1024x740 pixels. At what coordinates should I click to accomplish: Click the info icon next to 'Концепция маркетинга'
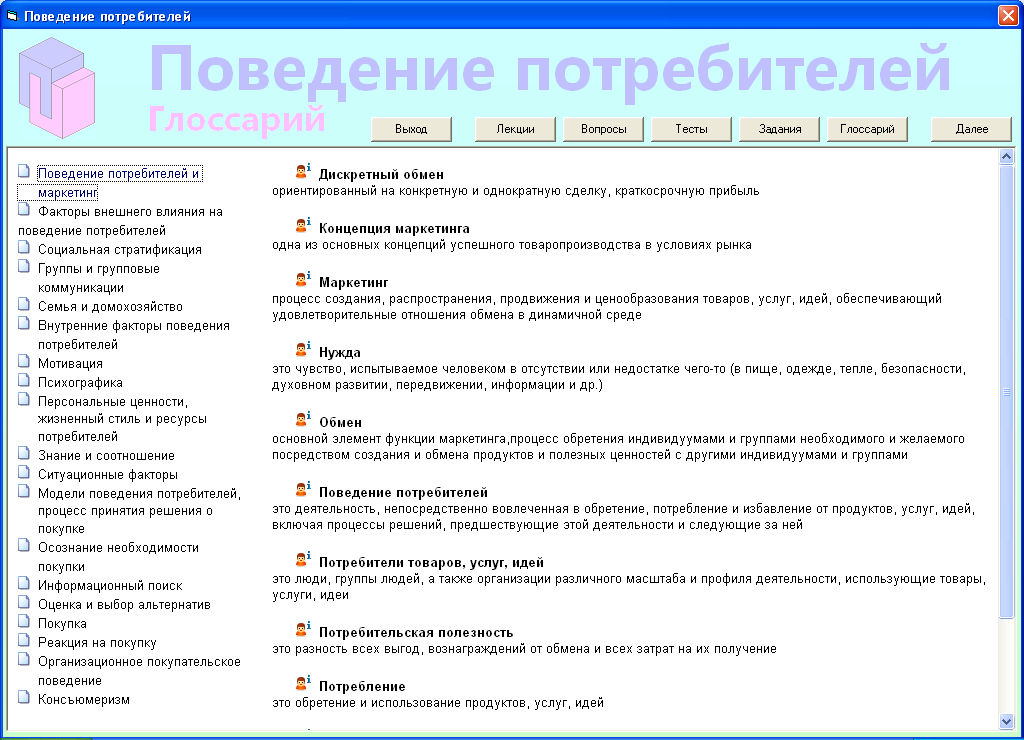tap(302, 225)
